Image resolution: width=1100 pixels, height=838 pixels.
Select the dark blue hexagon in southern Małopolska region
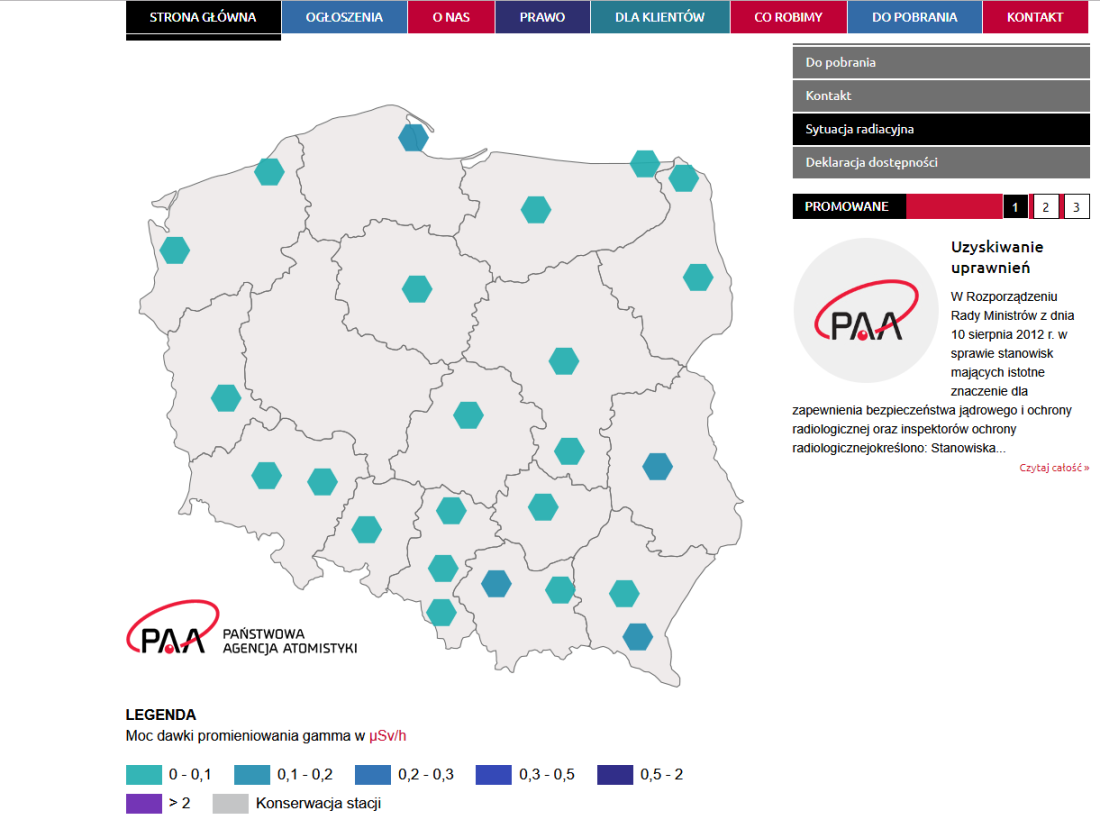point(496,583)
